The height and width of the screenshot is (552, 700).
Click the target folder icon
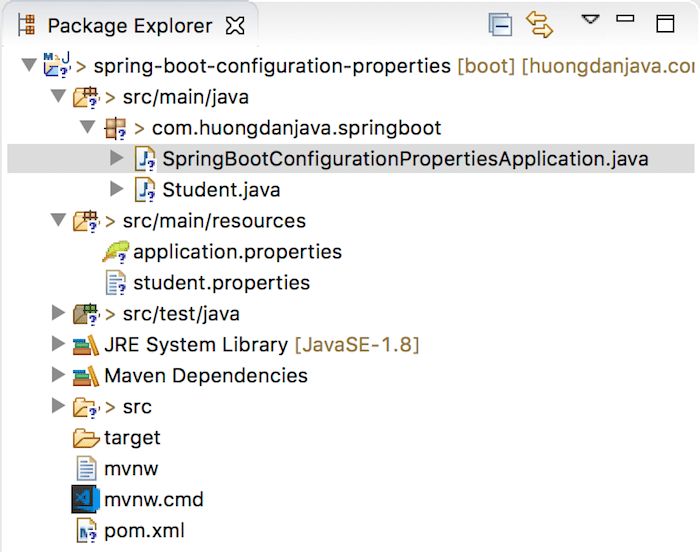point(86,438)
